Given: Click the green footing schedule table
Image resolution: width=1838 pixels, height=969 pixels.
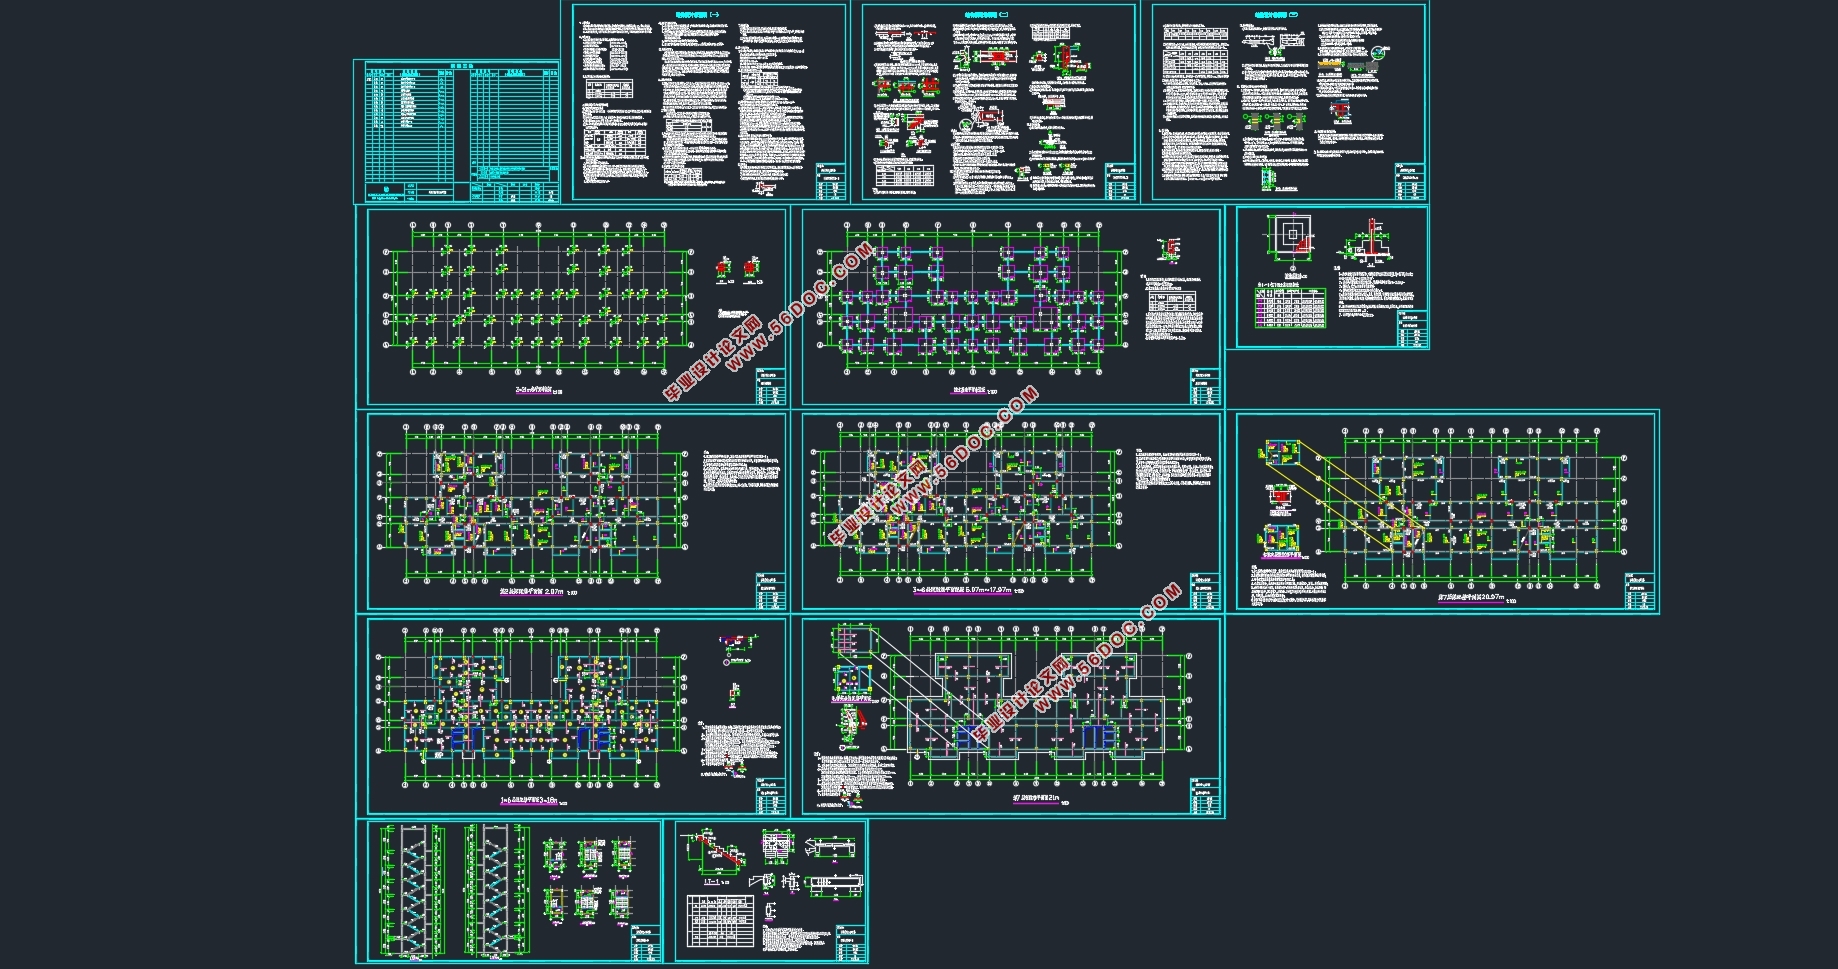Looking at the screenshot, I should click(1290, 308).
